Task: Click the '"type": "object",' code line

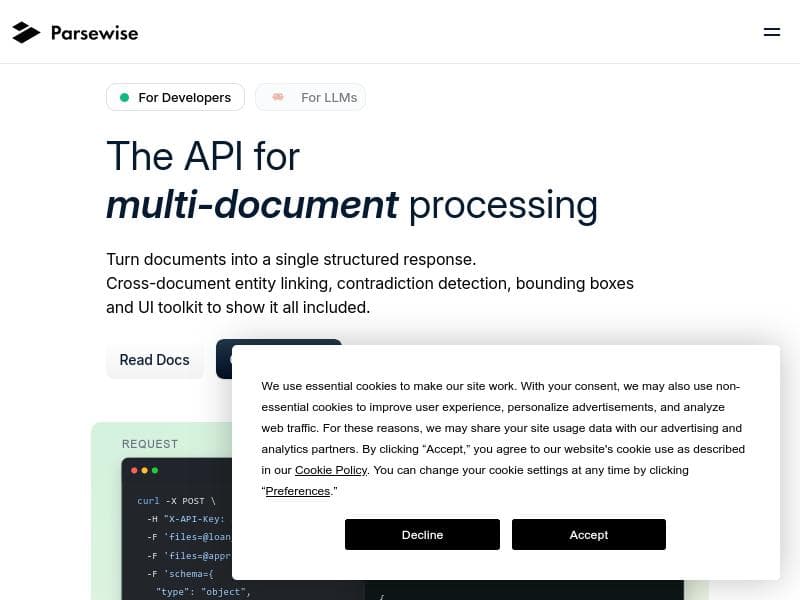Action: click(203, 592)
